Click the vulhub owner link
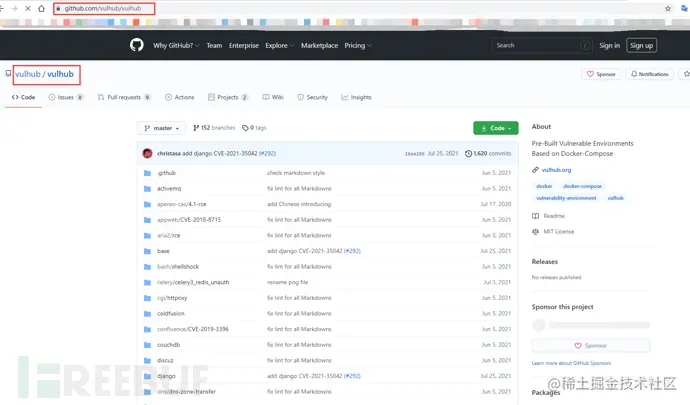 tap(28, 74)
